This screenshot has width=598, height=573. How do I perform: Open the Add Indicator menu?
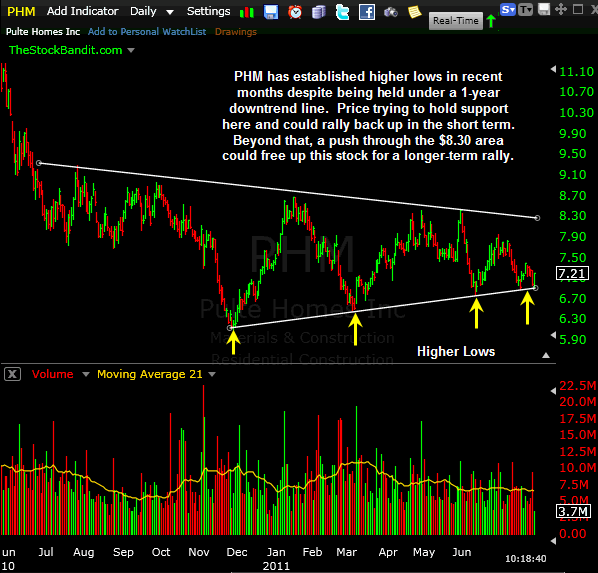(x=83, y=11)
